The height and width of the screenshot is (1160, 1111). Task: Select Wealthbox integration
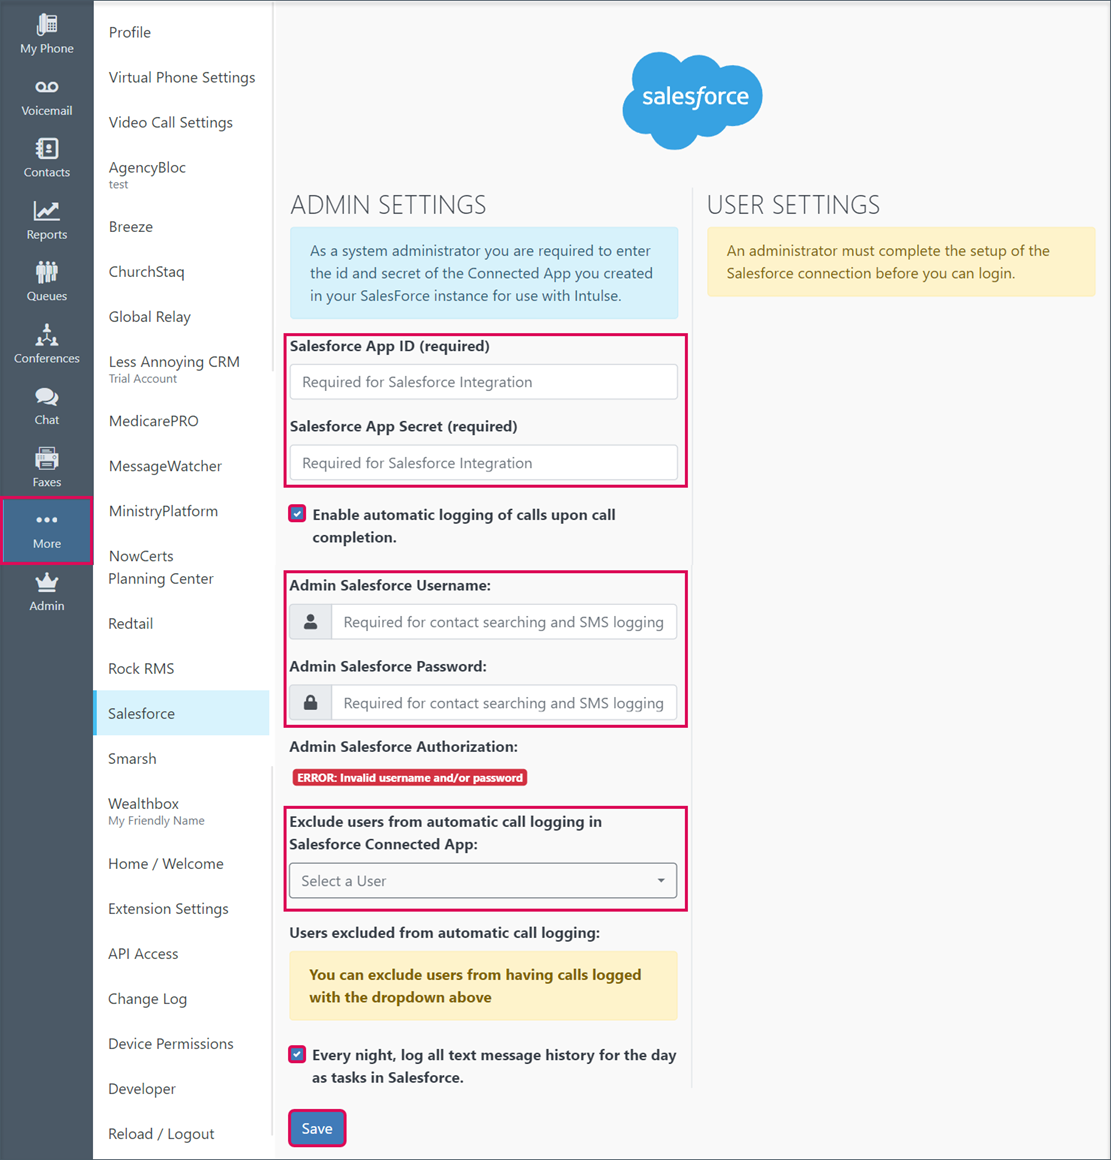pos(156,811)
